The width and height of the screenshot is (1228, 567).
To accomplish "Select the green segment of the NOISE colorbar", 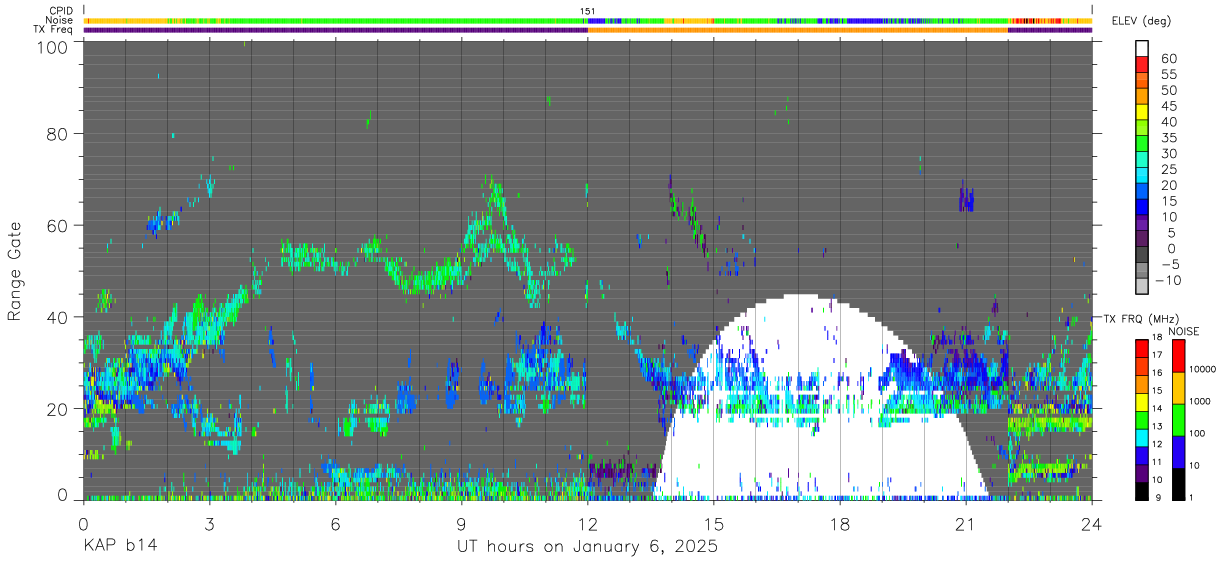I will (1178, 420).
